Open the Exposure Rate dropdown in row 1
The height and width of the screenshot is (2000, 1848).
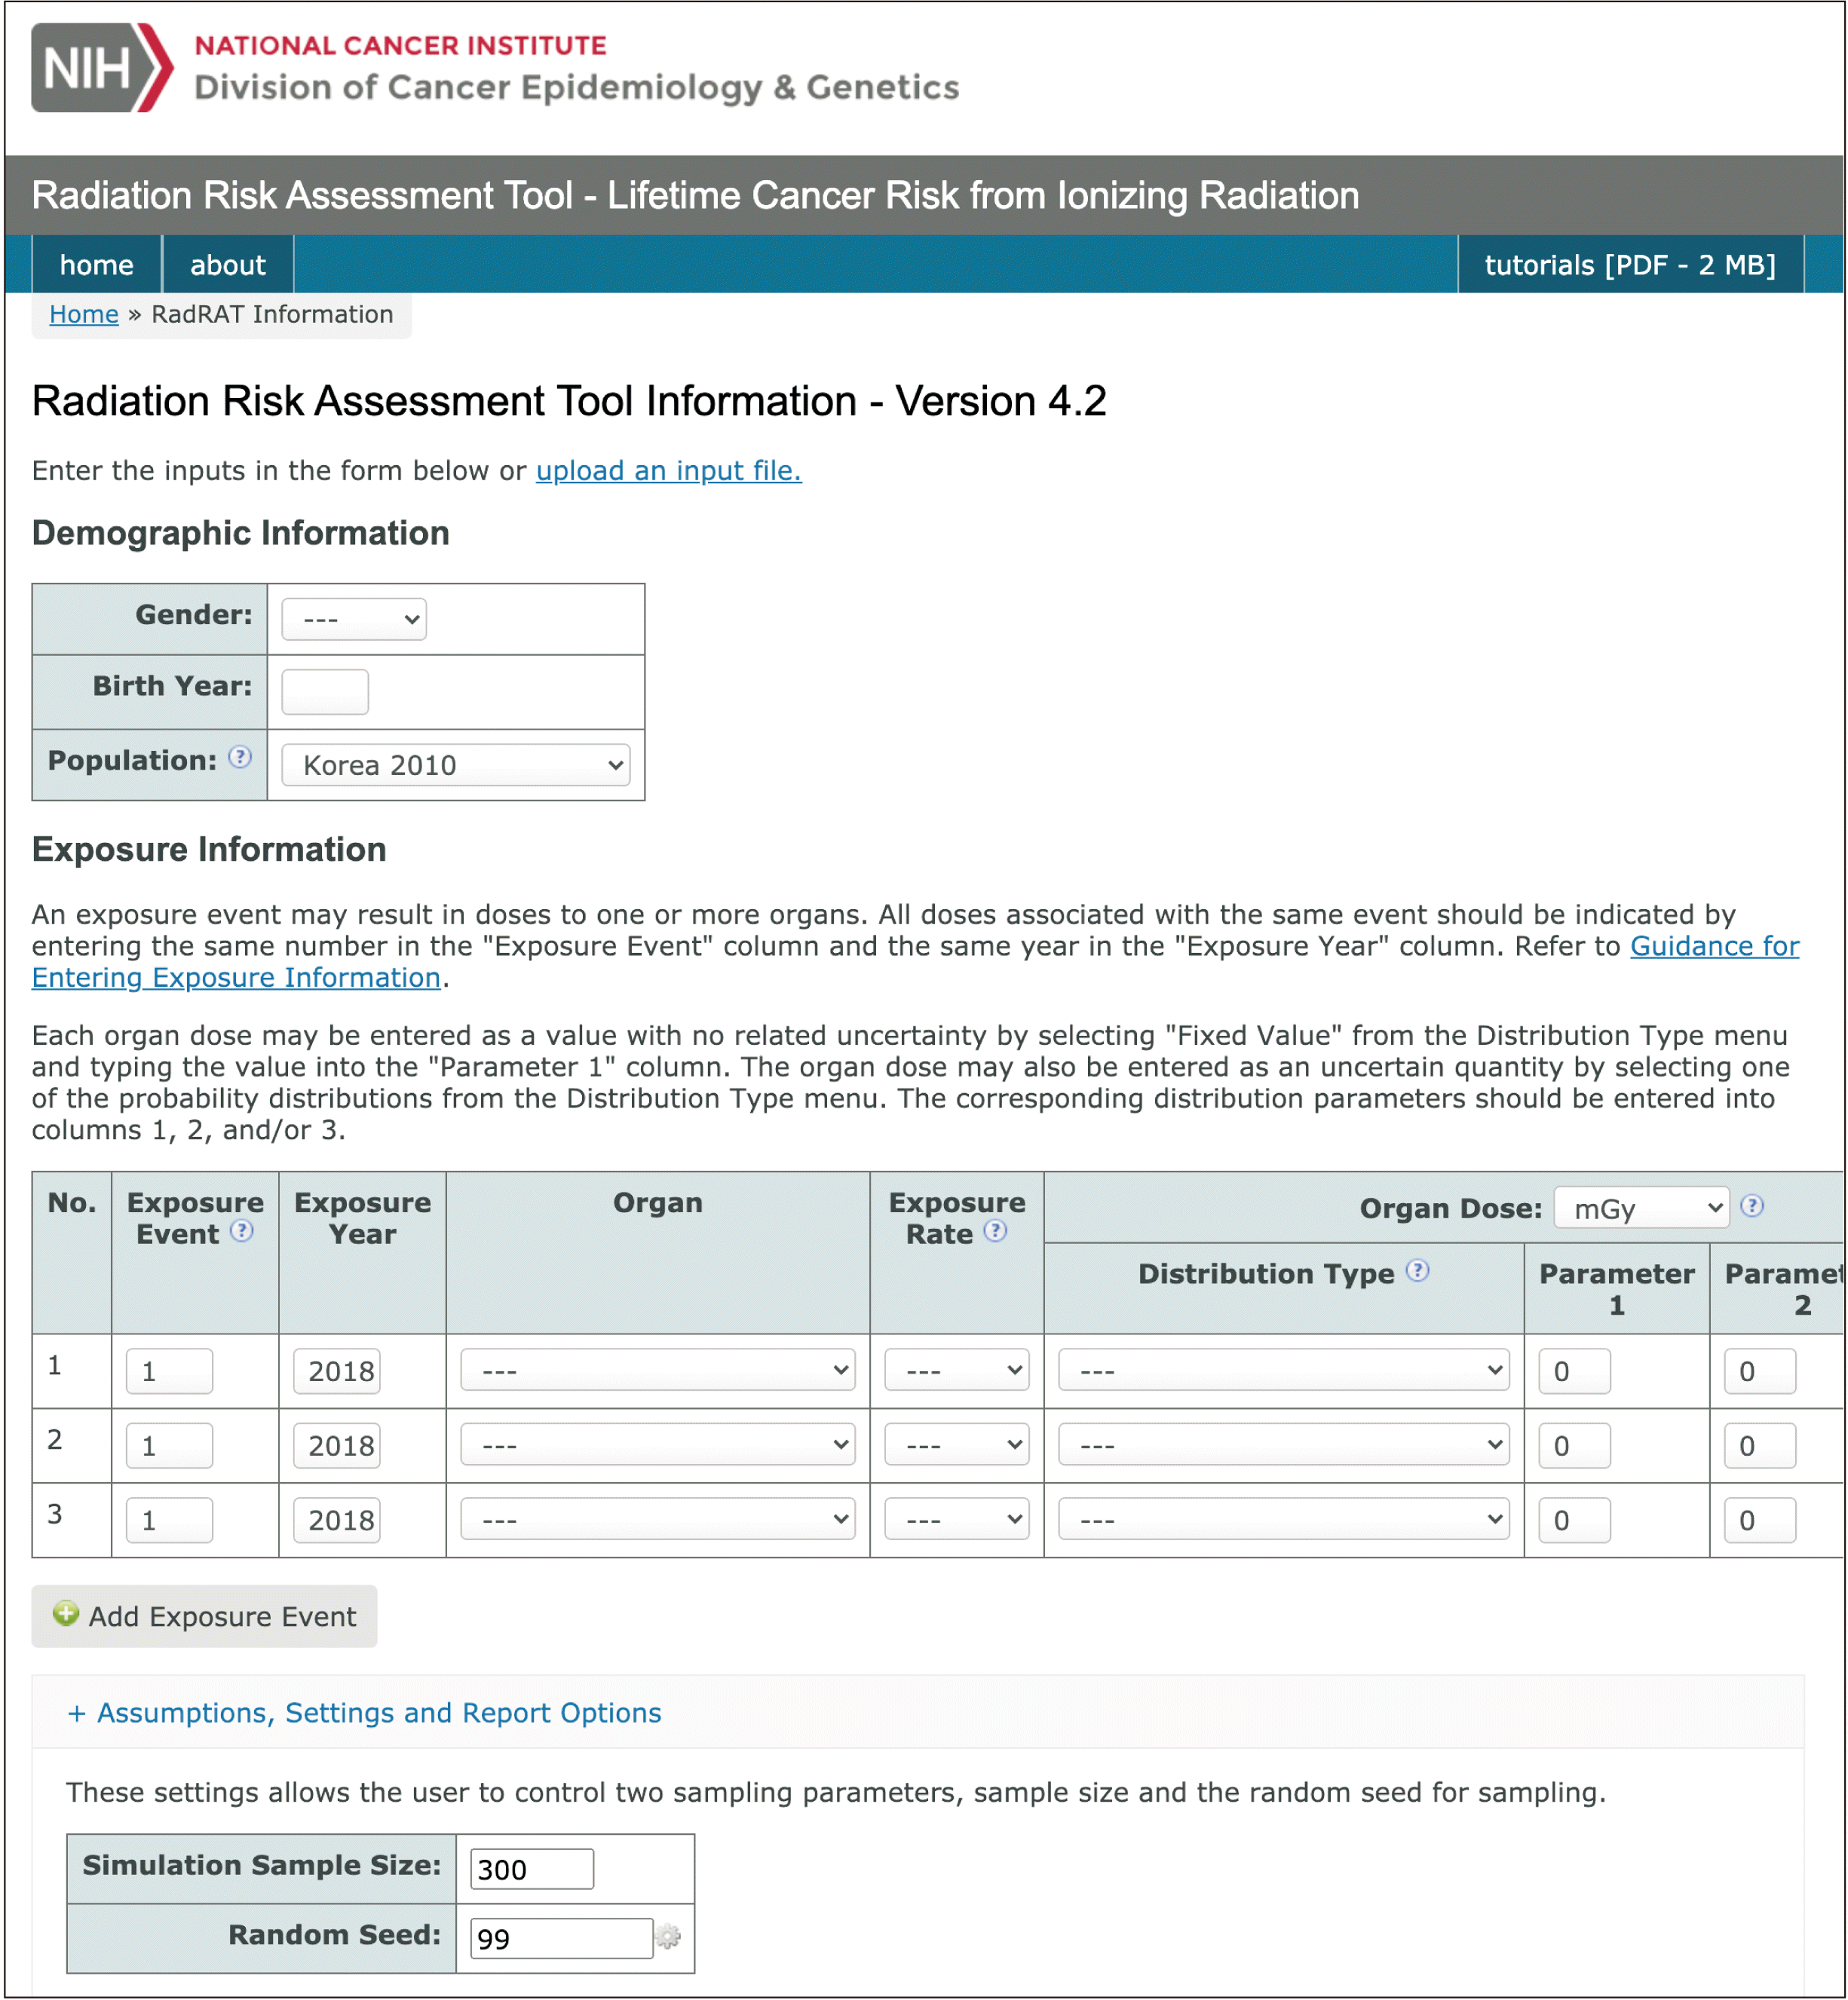point(957,1370)
